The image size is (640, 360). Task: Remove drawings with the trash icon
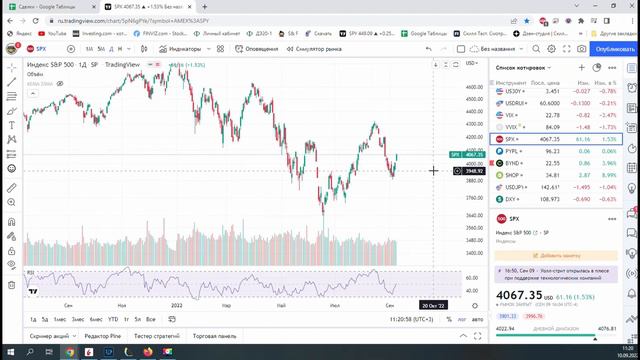tap(11, 285)
